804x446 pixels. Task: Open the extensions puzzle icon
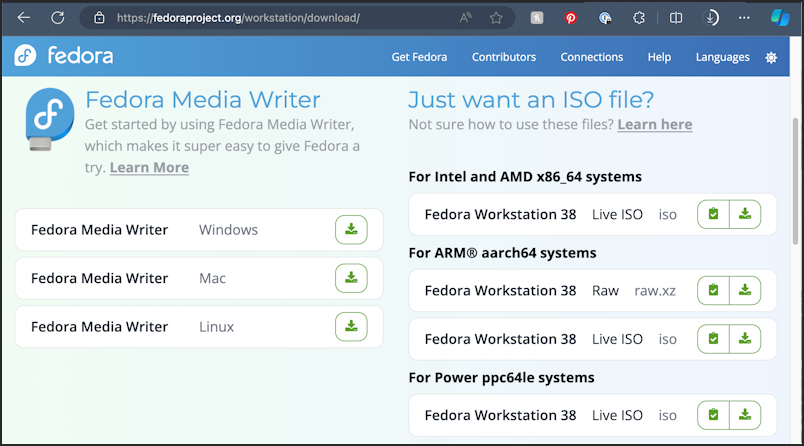click(x=639, y=18)
